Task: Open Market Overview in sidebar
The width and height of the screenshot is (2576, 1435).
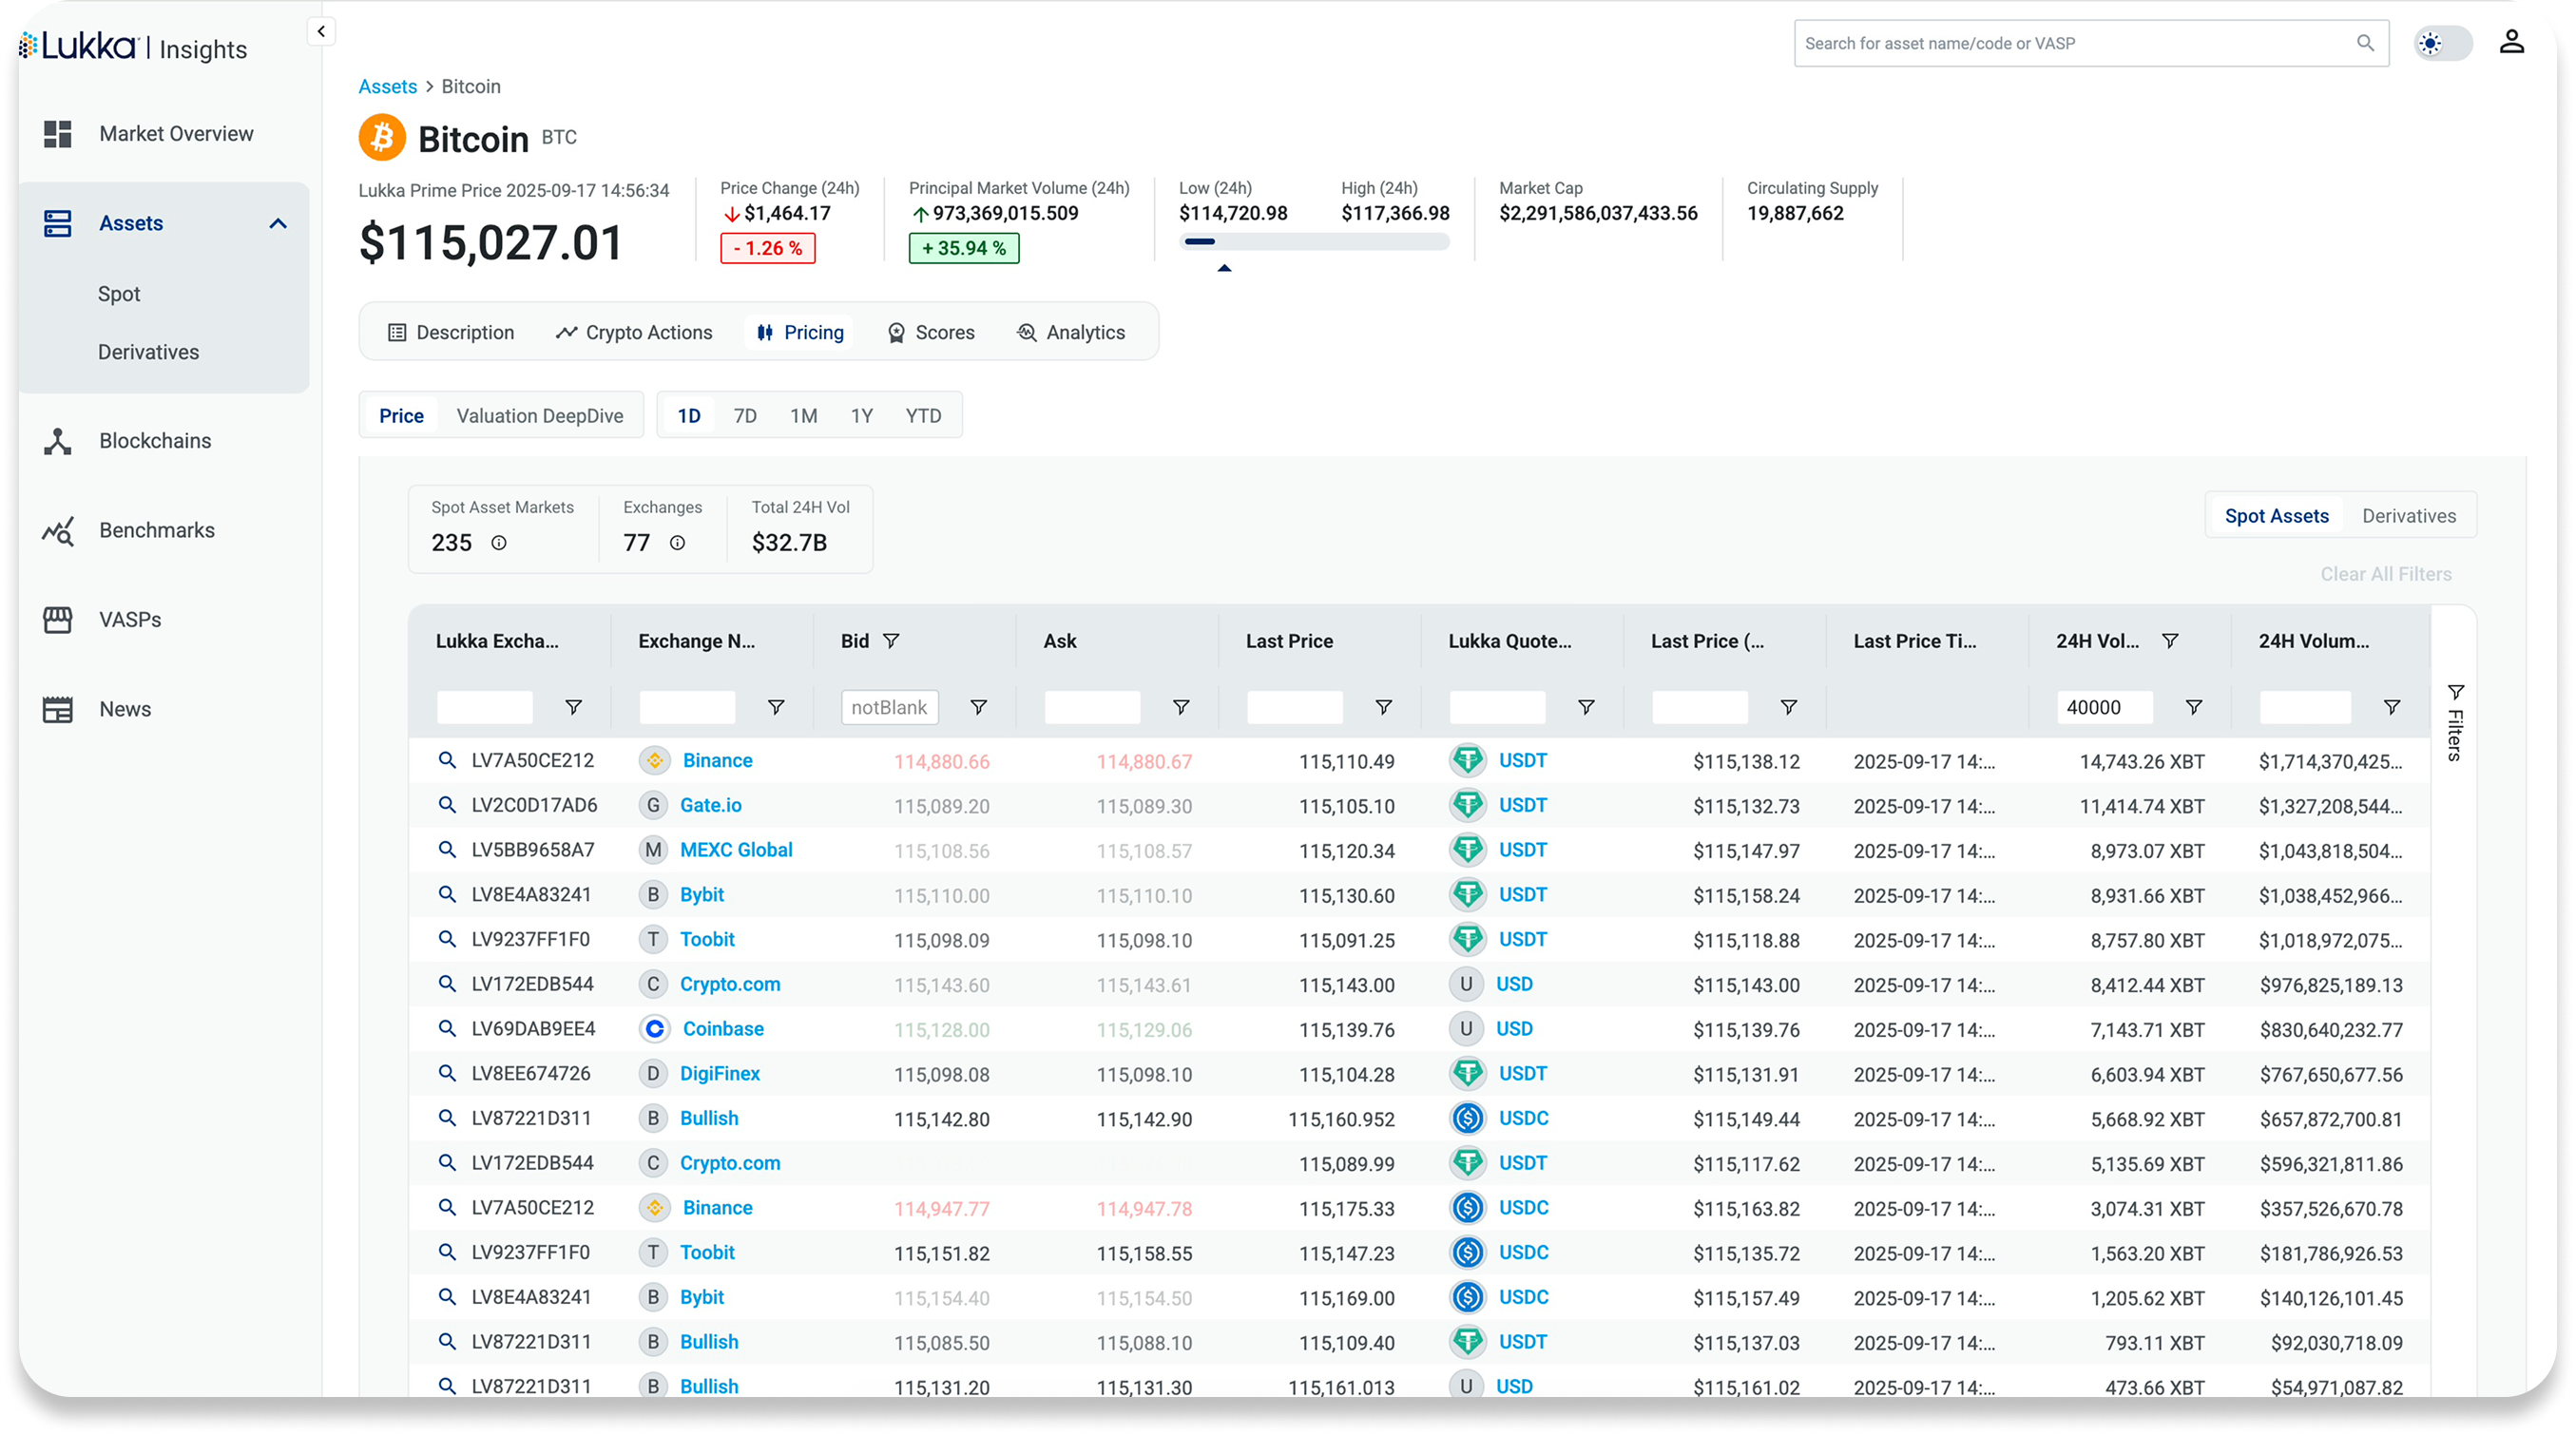Action: (164, 134)
